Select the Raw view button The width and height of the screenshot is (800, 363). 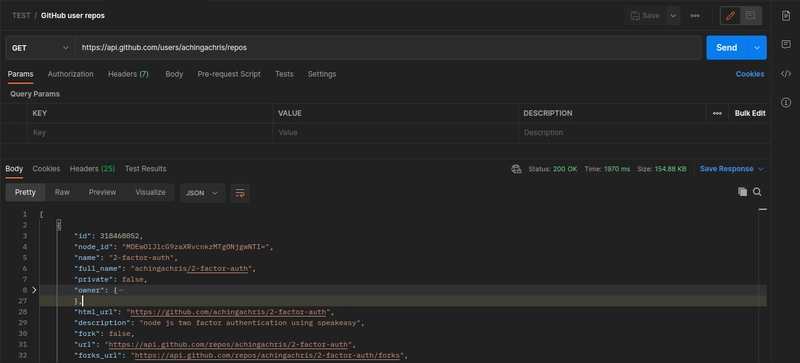tap(62, 192)
